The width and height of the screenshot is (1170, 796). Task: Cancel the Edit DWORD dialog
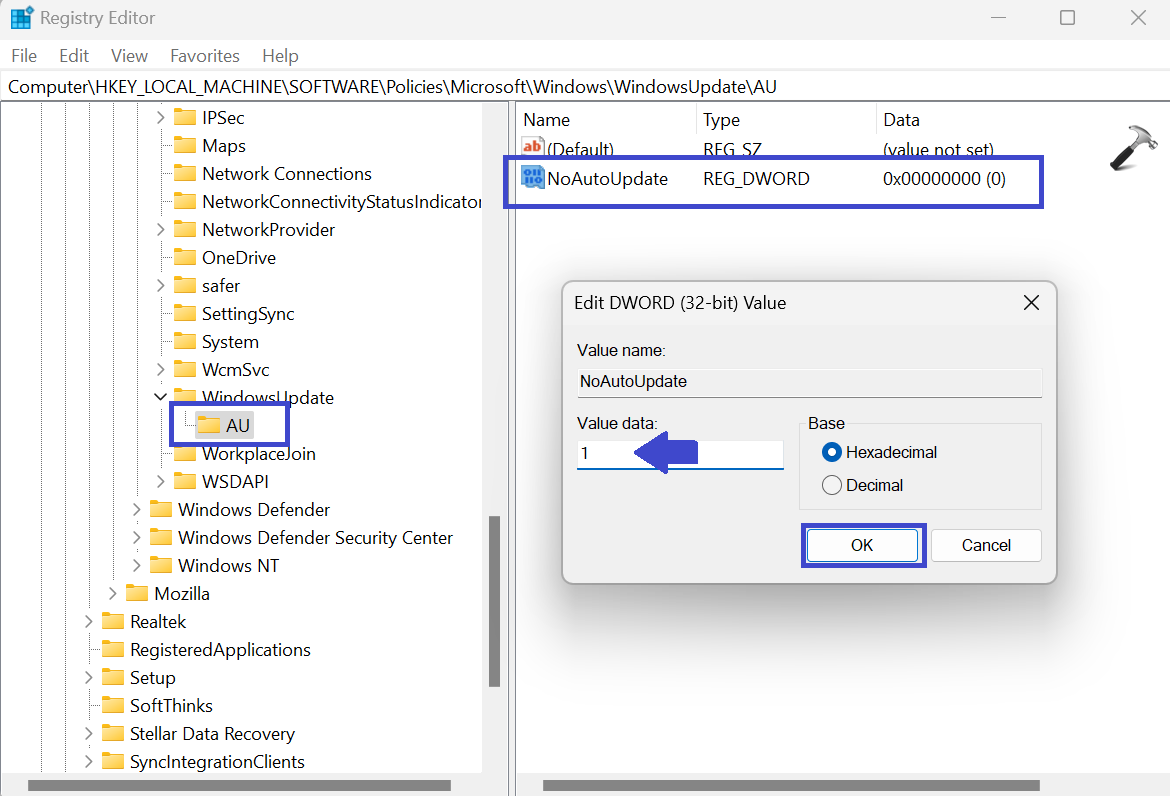pos(986,545)
